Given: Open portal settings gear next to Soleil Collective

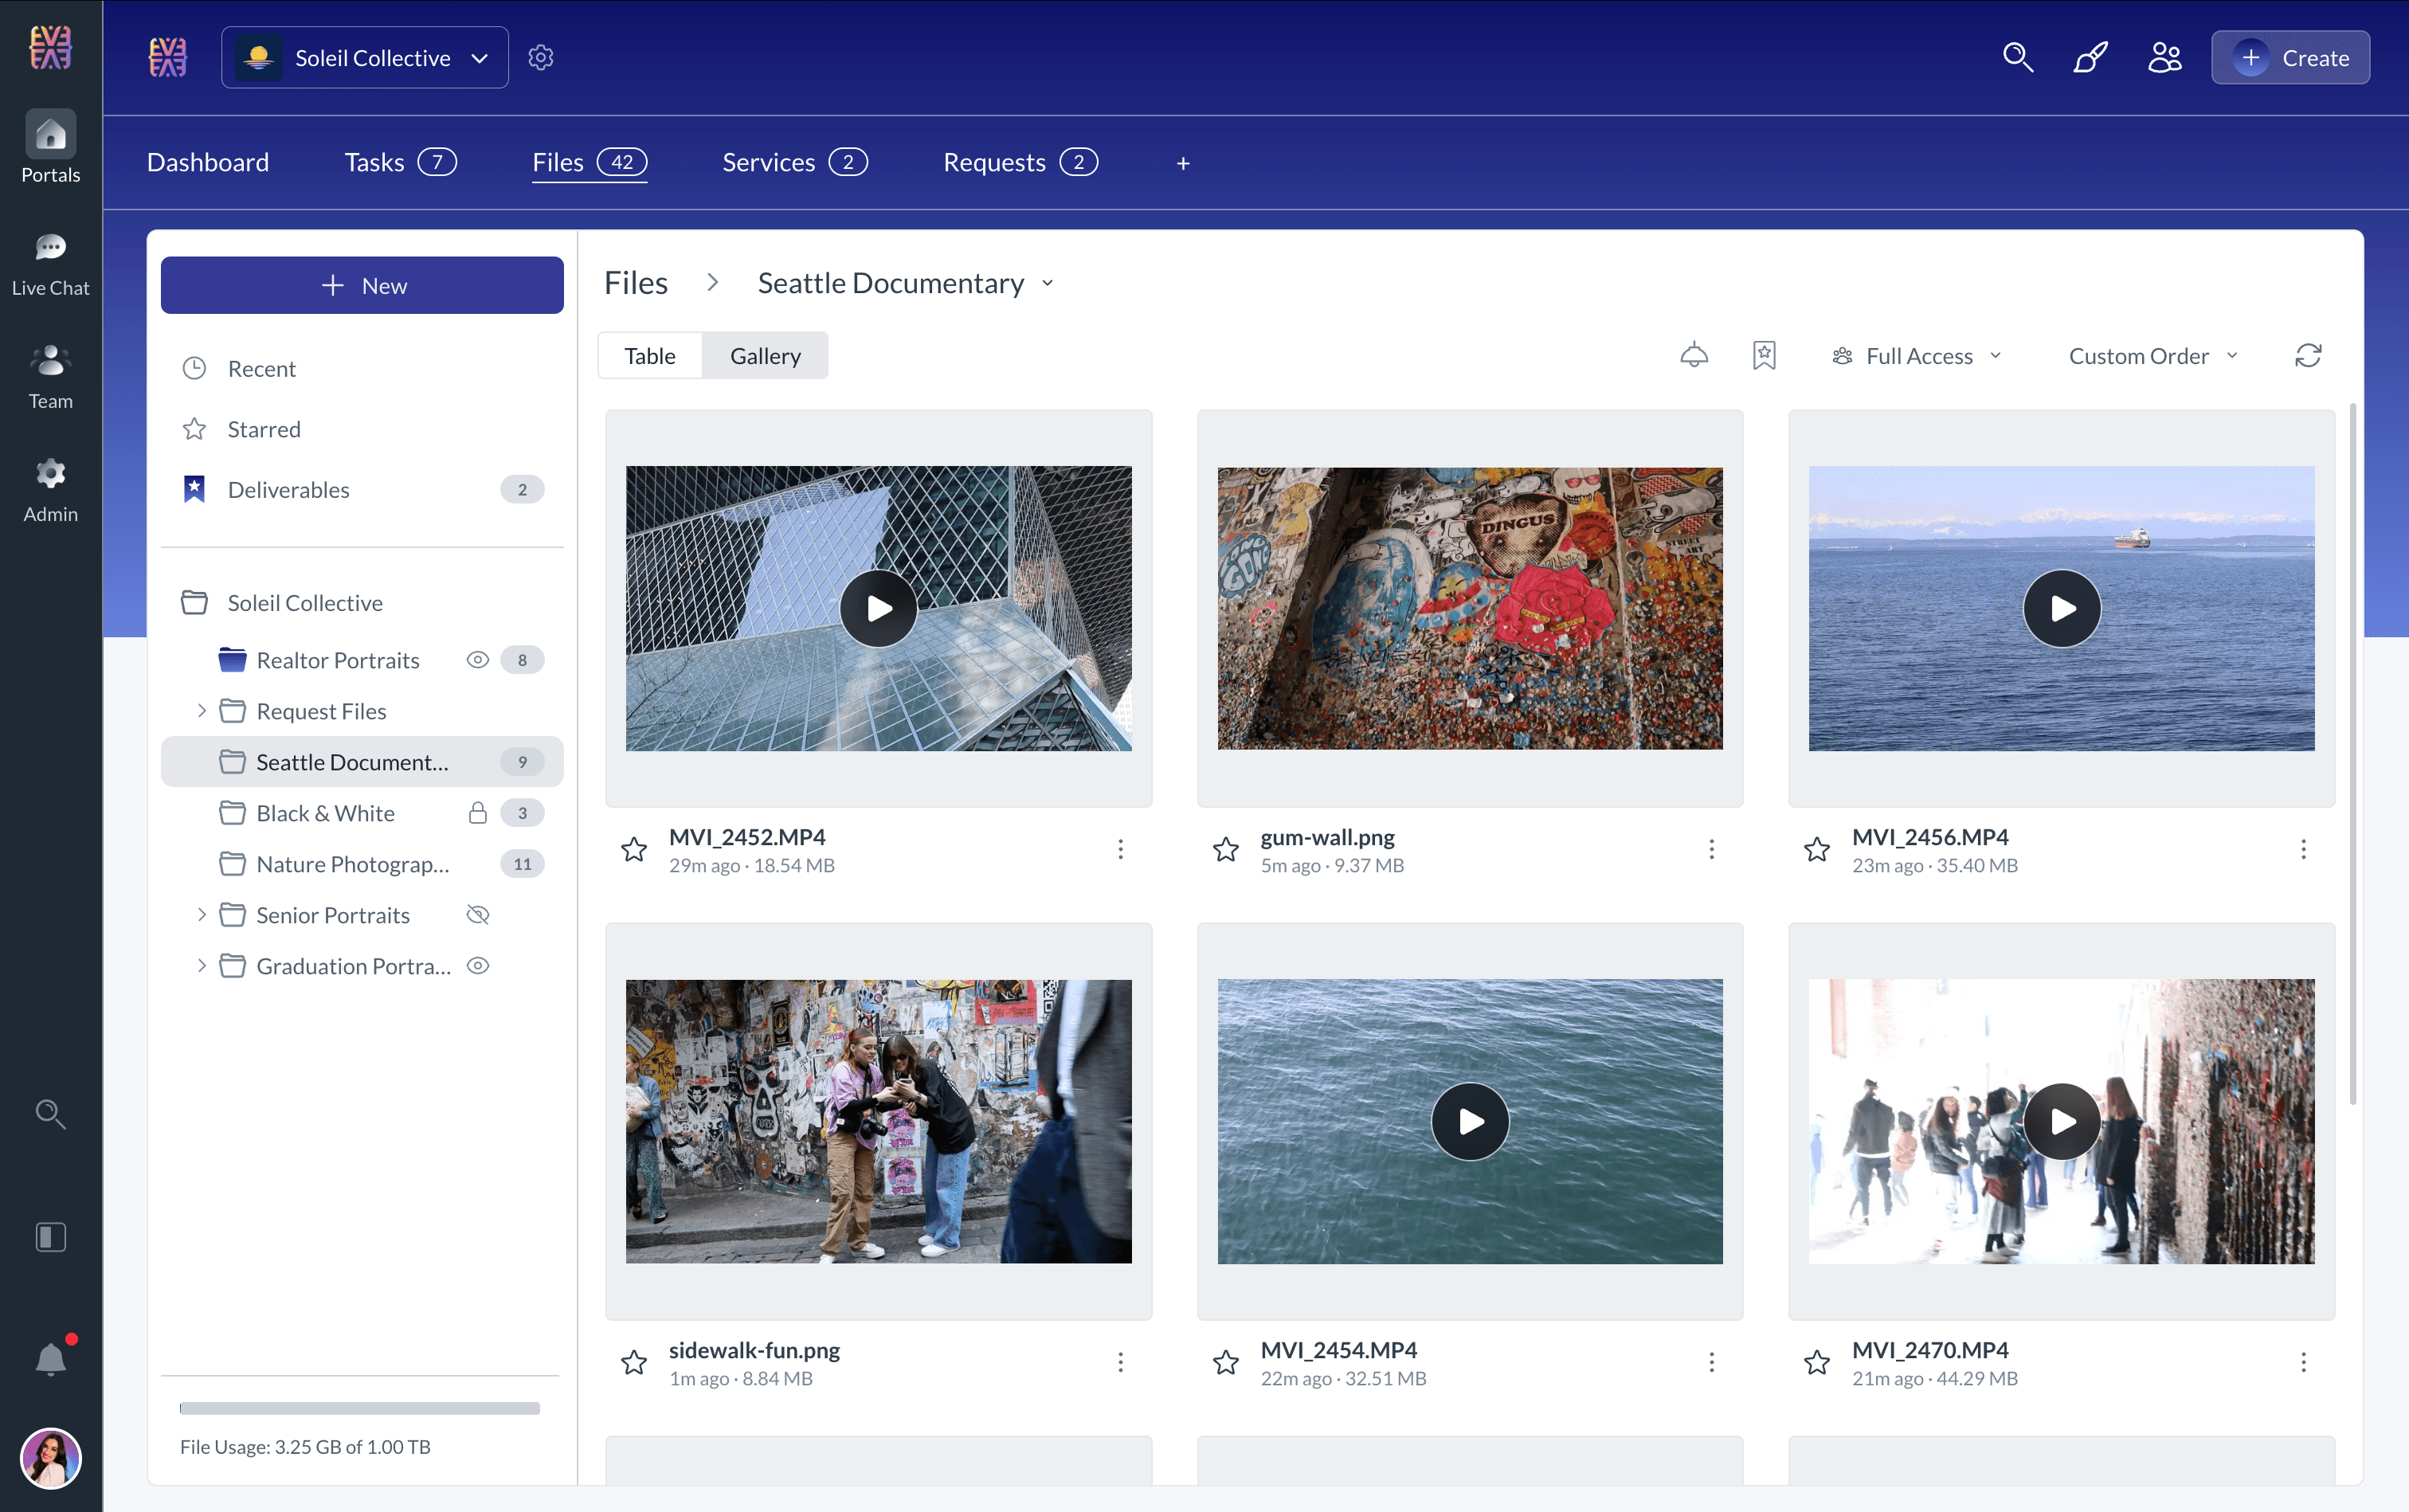Looking at the screenshot, I should (x=541, y=58).
